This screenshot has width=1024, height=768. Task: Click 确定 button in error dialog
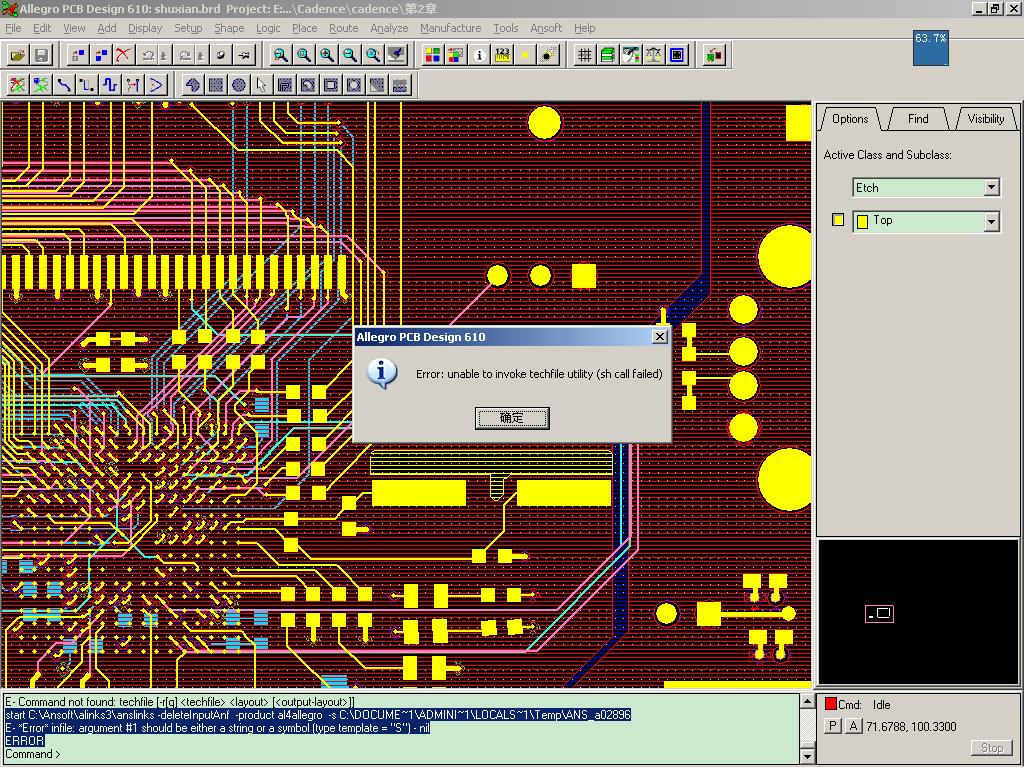511,418
